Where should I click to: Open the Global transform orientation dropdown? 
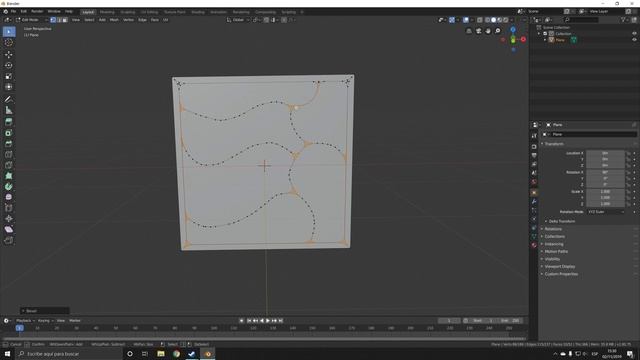pos(238,20)
